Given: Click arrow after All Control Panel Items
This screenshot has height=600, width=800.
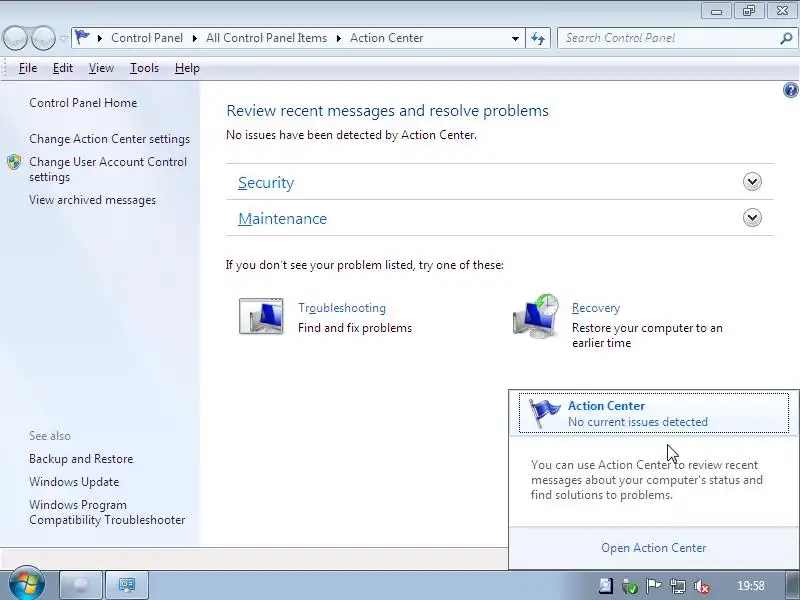Looking at the screenshot, I should (x=338, y=38).
